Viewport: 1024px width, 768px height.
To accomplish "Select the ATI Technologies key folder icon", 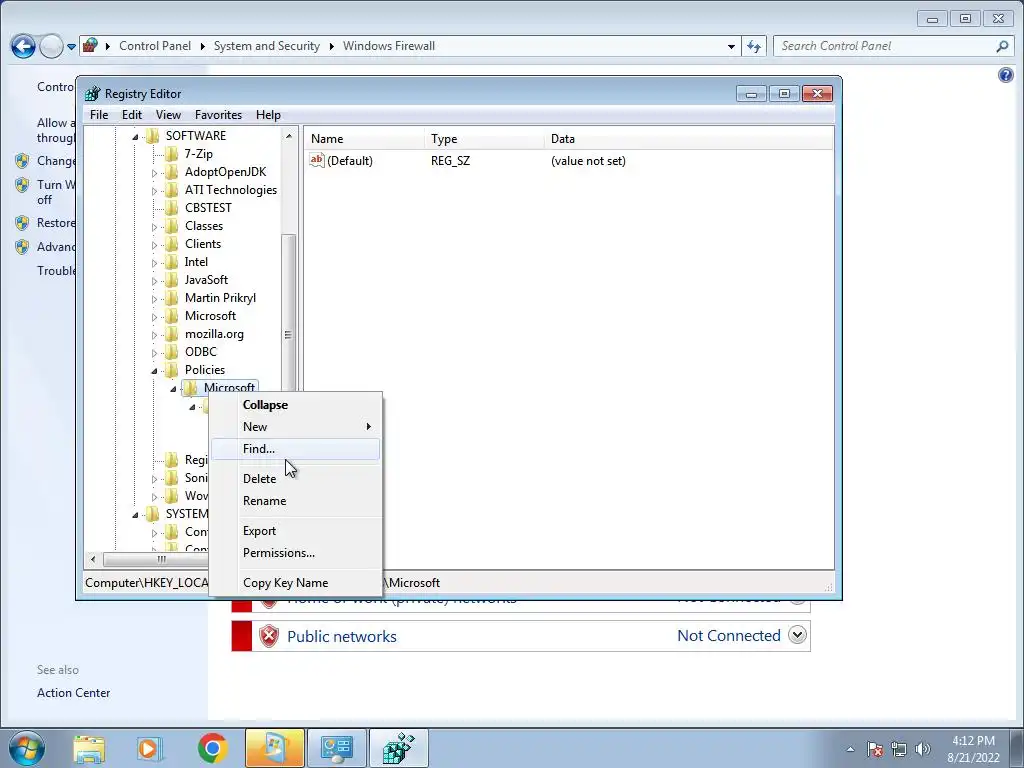I will [172, 190].
